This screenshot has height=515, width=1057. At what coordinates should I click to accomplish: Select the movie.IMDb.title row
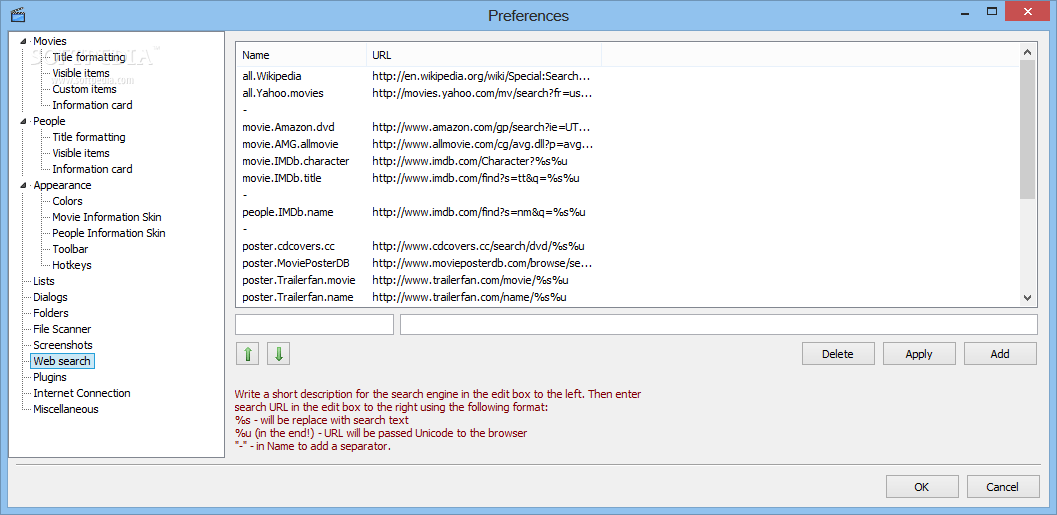tap(628, 178)
